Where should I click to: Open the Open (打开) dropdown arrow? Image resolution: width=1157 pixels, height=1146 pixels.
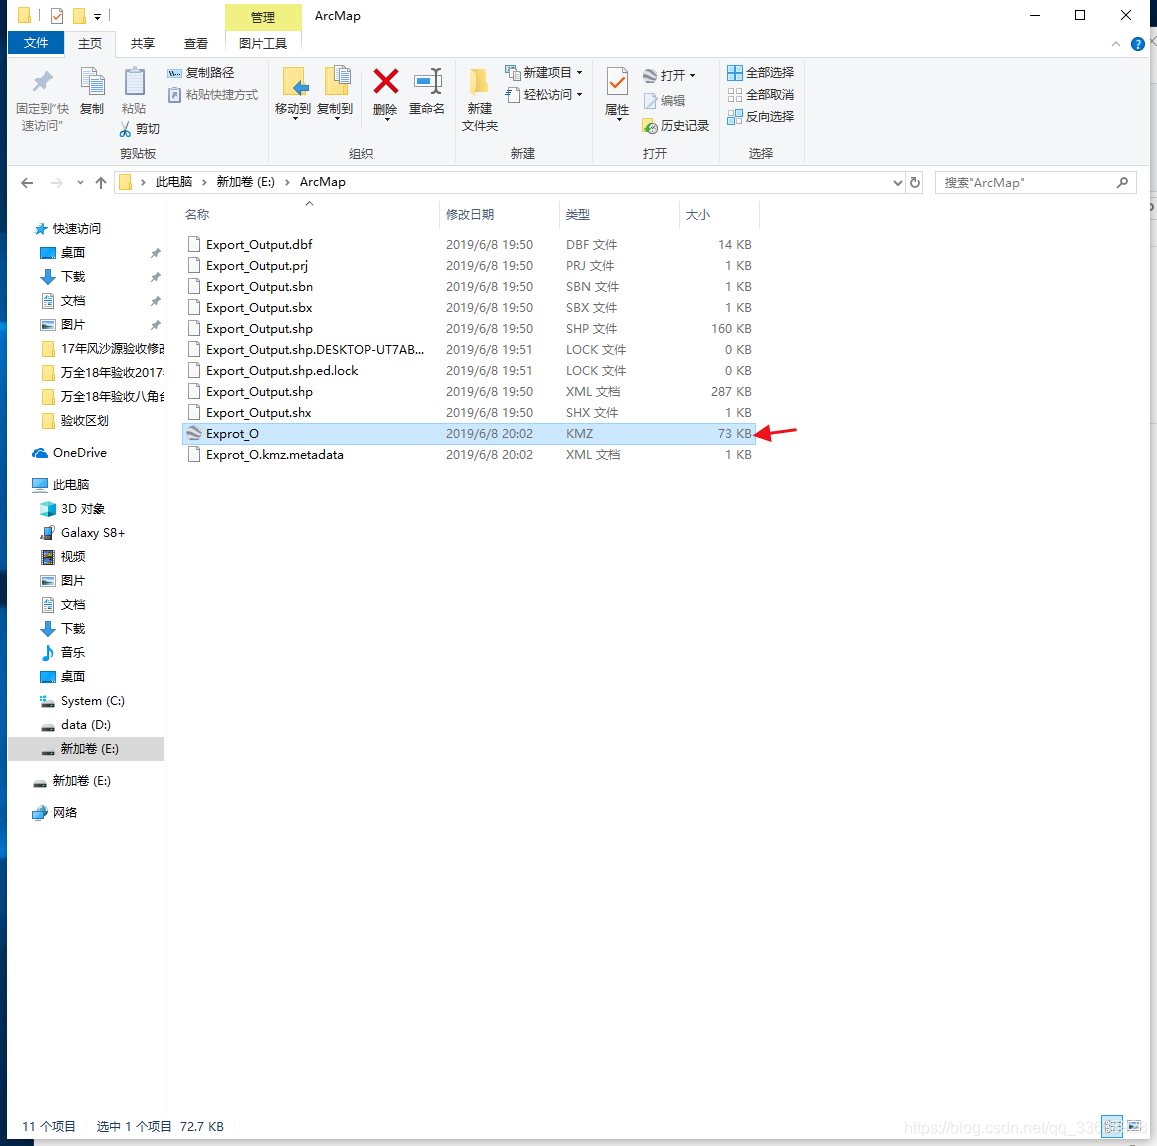point(692,75)
